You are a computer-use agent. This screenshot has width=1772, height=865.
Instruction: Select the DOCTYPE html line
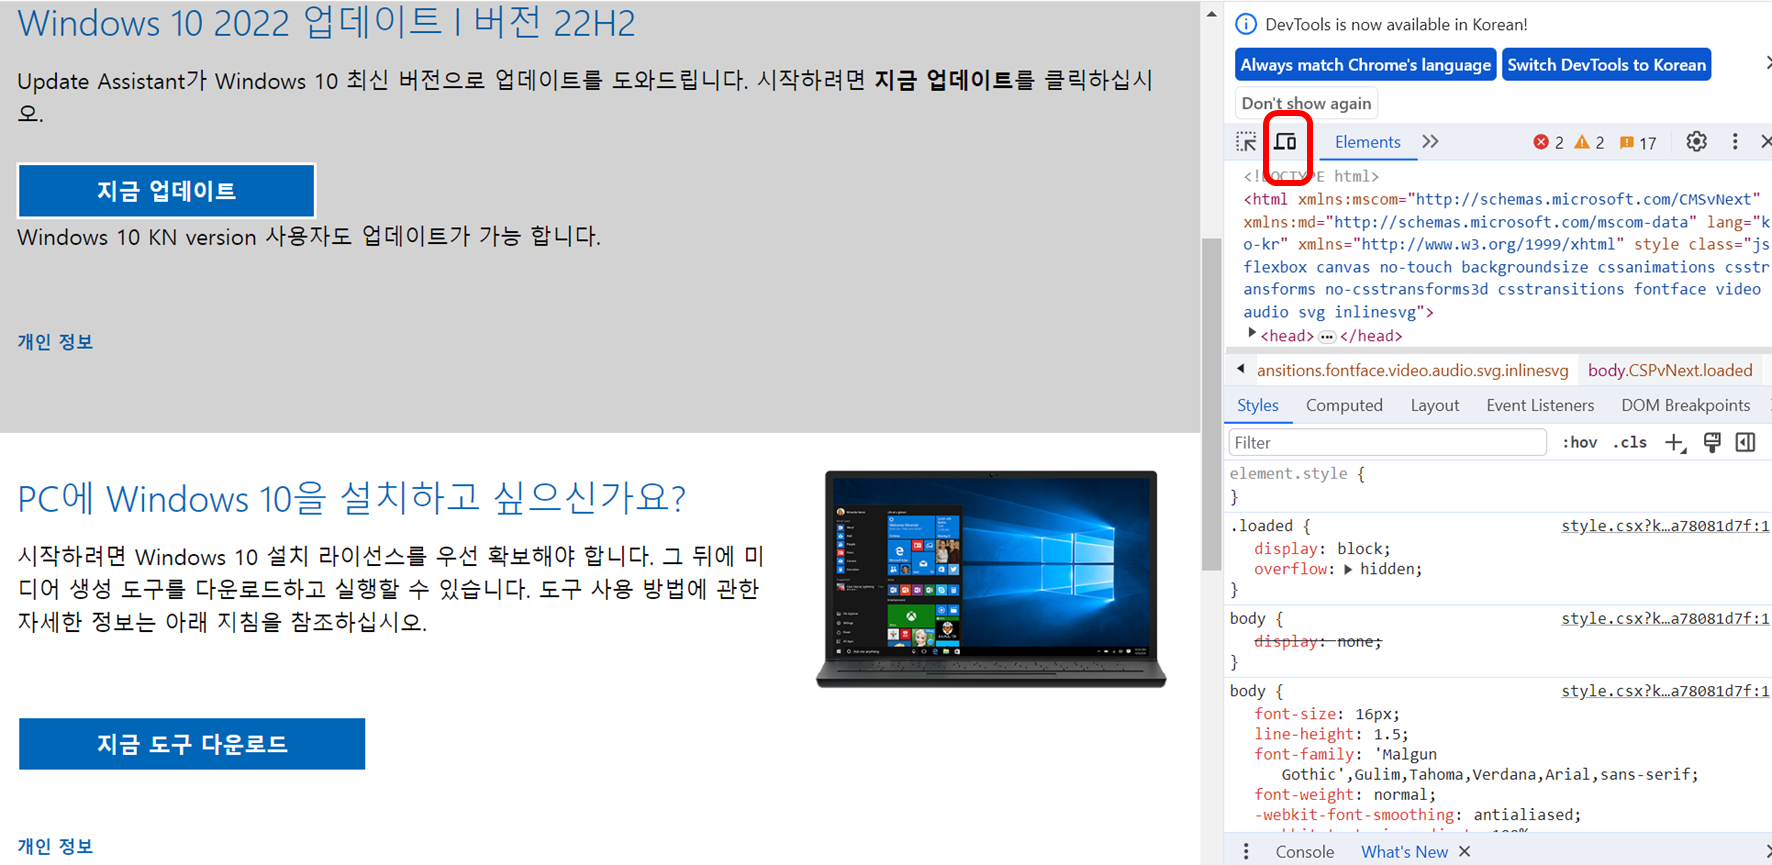[1311, 176]
